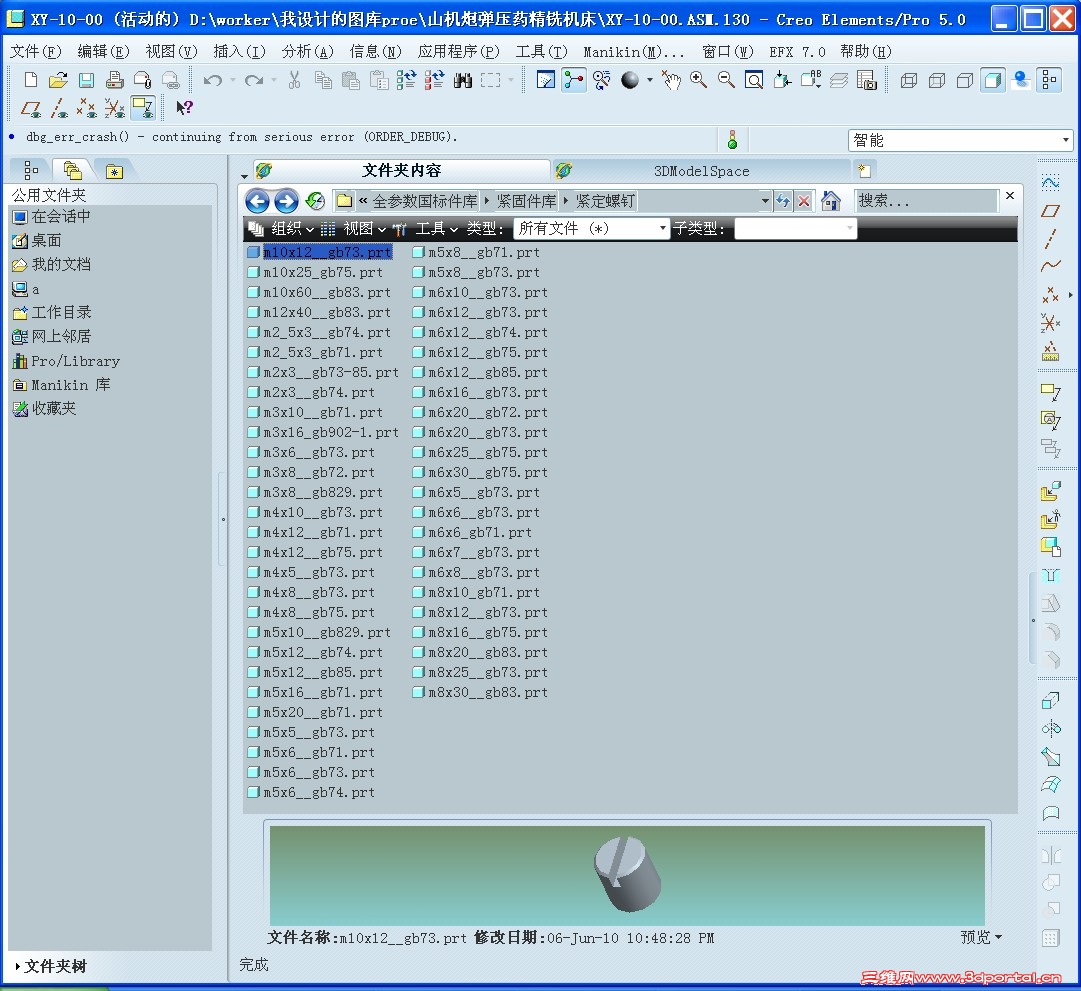Click 紧固件库 in the address path
Screen dimensions: 1081x991
click(526, 201)
